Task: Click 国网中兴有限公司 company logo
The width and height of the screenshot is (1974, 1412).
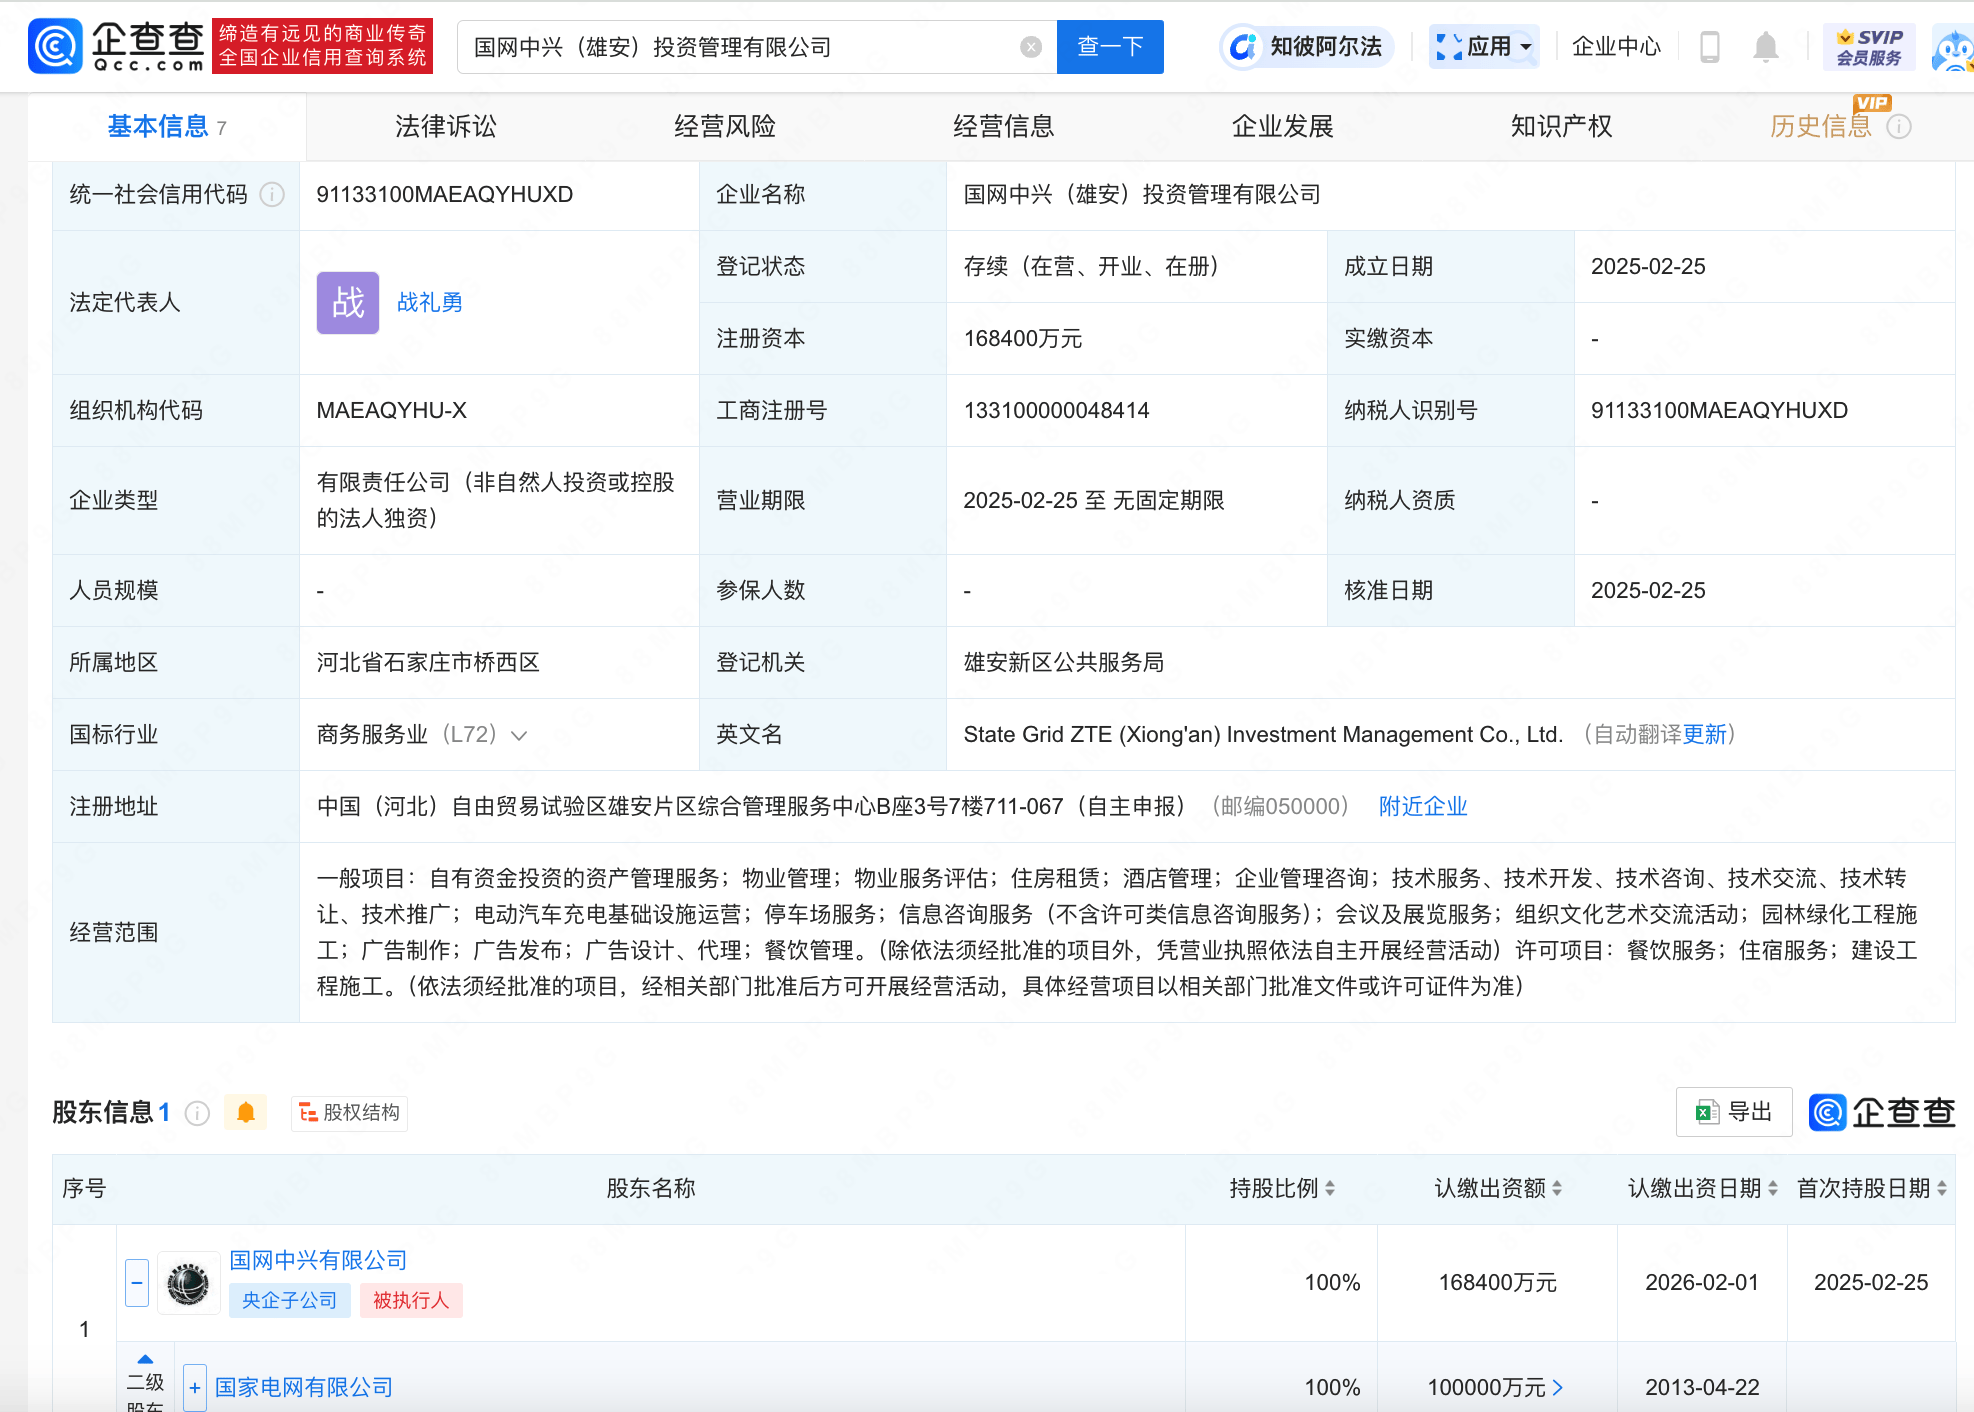Action: click(x=188, y=1283)
